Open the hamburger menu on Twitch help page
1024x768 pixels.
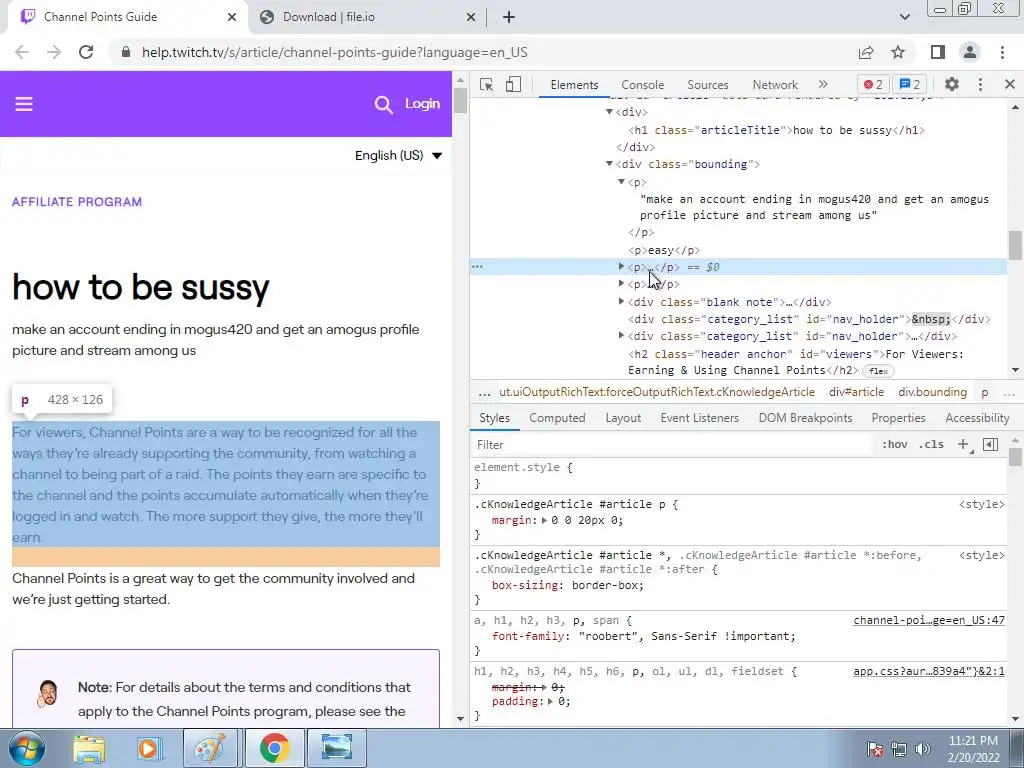coord(24,104)
